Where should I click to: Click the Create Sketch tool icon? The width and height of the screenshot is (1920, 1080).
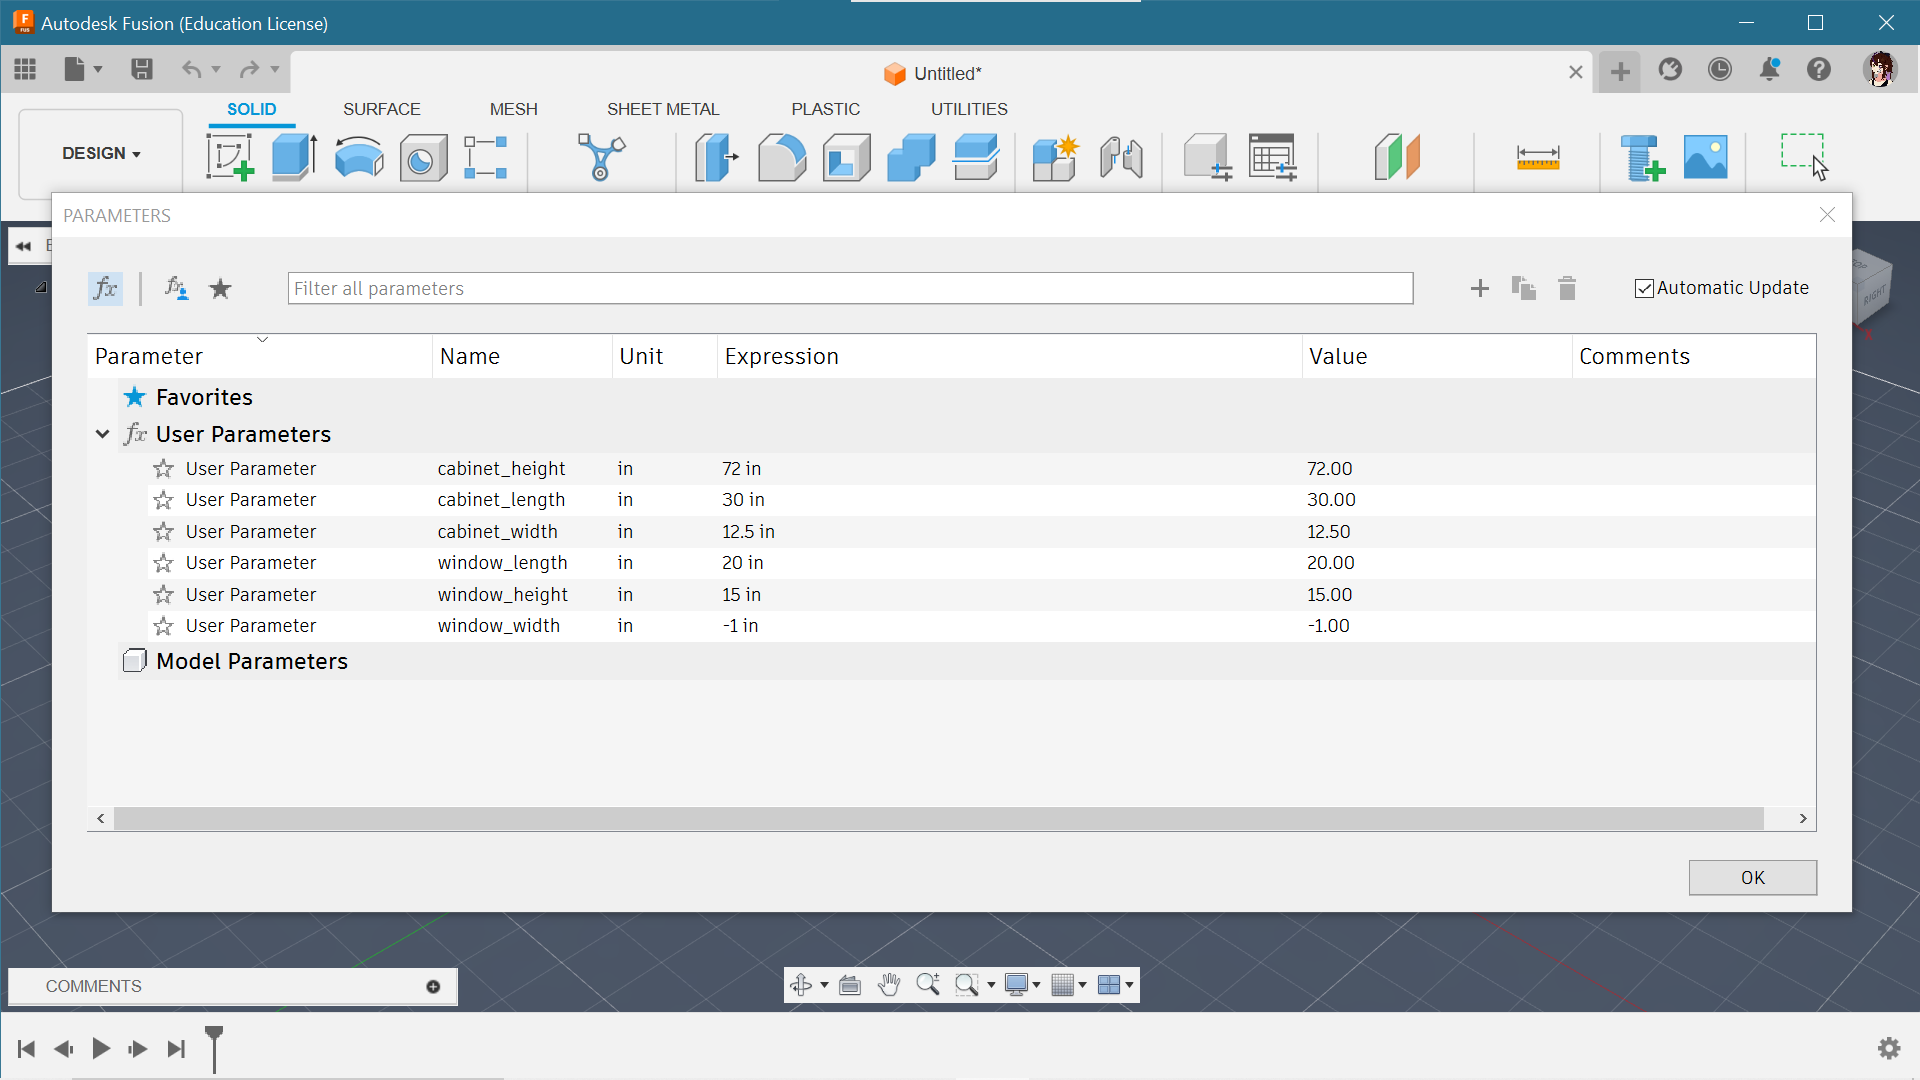click(x=230, y=158)
